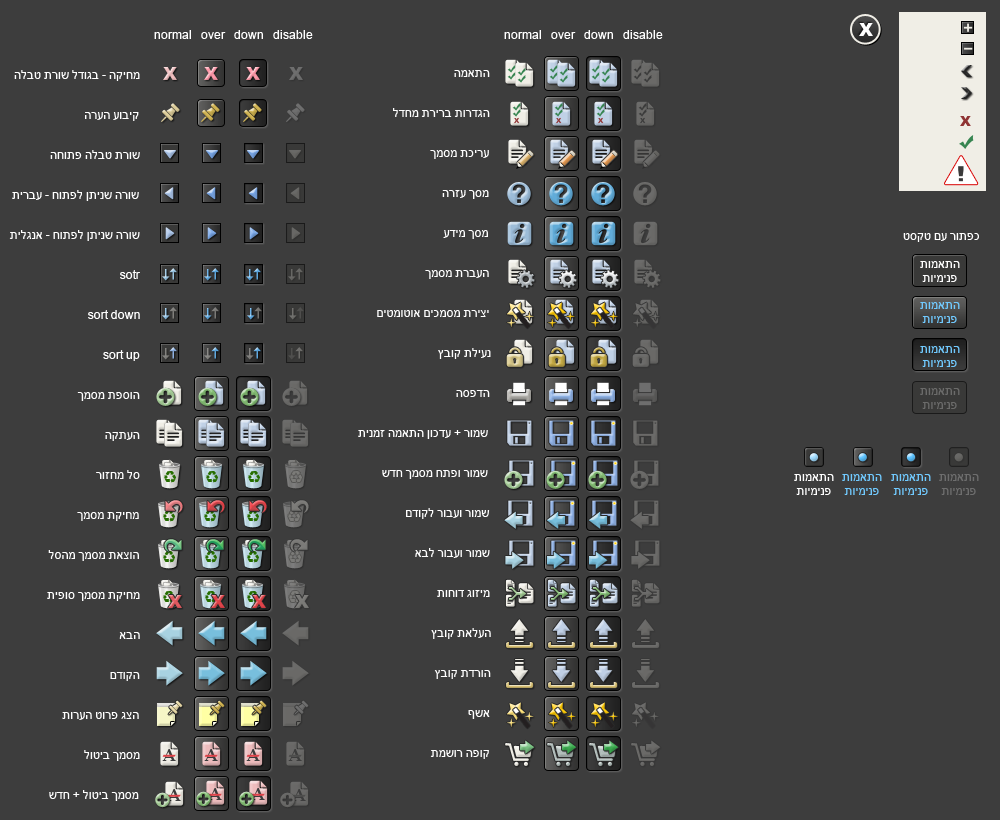Click the red warning triangle icon
The width and height of the screenshot is (1000, 820).
click(x=960, y=171)
